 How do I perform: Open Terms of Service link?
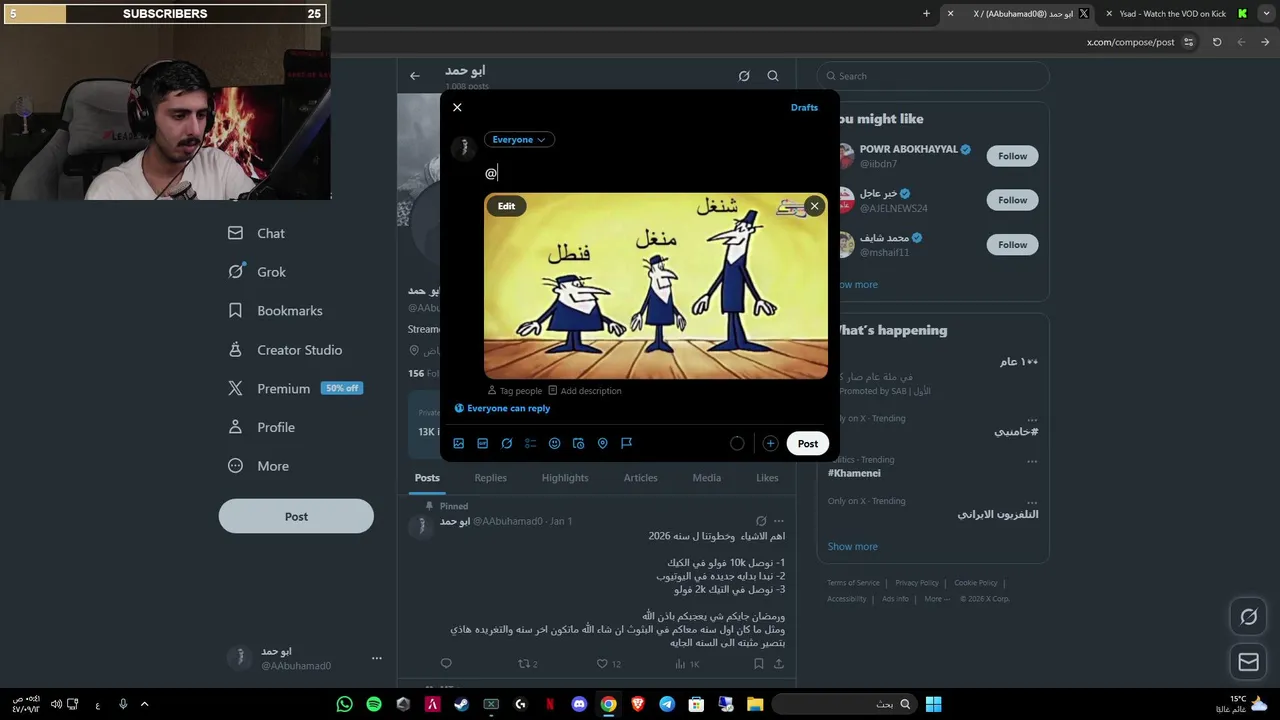coord(853,583)
